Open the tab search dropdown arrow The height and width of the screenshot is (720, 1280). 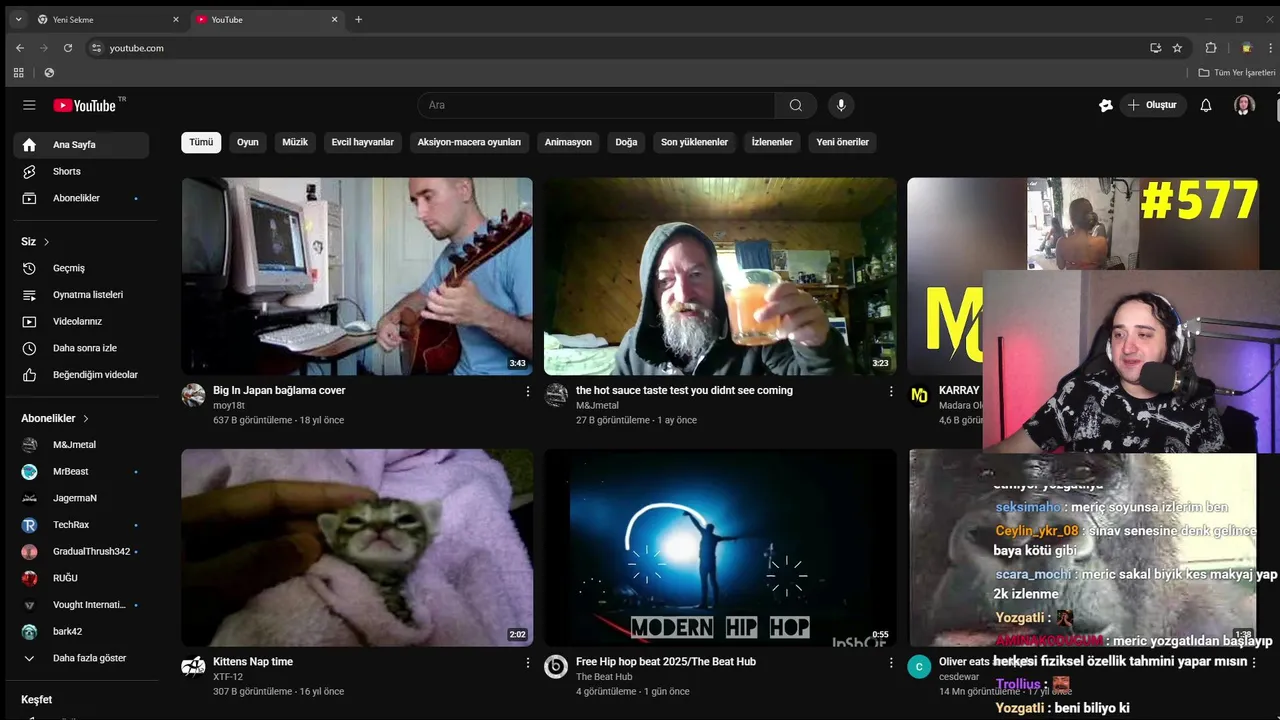pos(18,19)
